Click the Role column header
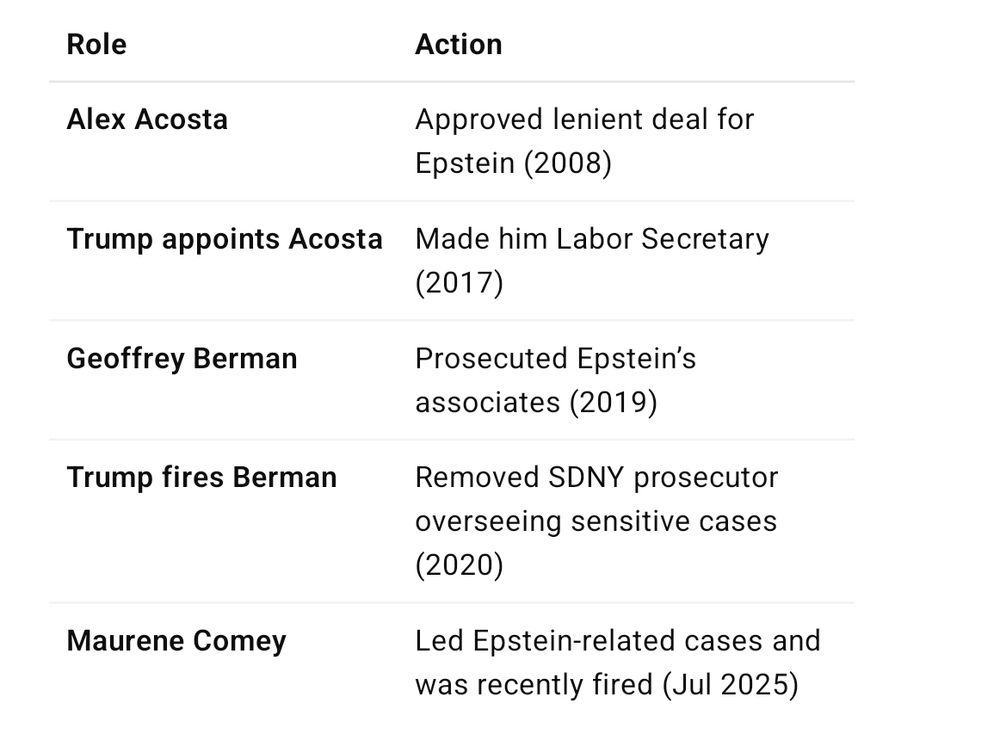Screen dimensions: 1000x752 pyautogui.click(x=96, y=45)
